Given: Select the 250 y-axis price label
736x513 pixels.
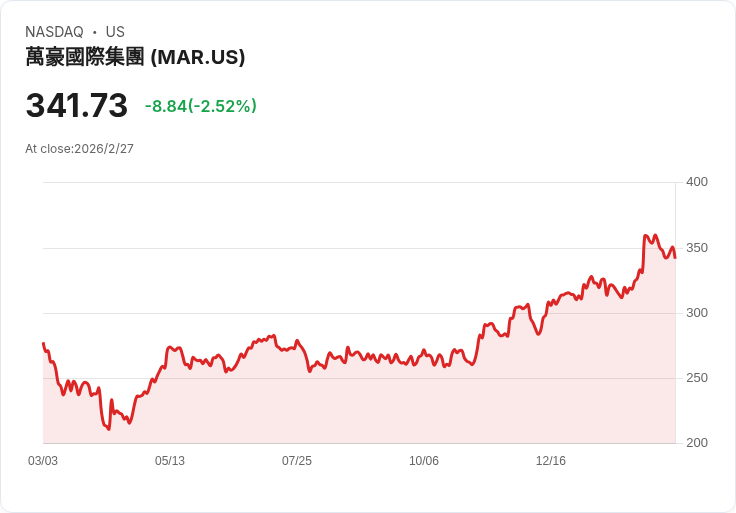Looking at the screenshot, I should (x=697, y=378).
